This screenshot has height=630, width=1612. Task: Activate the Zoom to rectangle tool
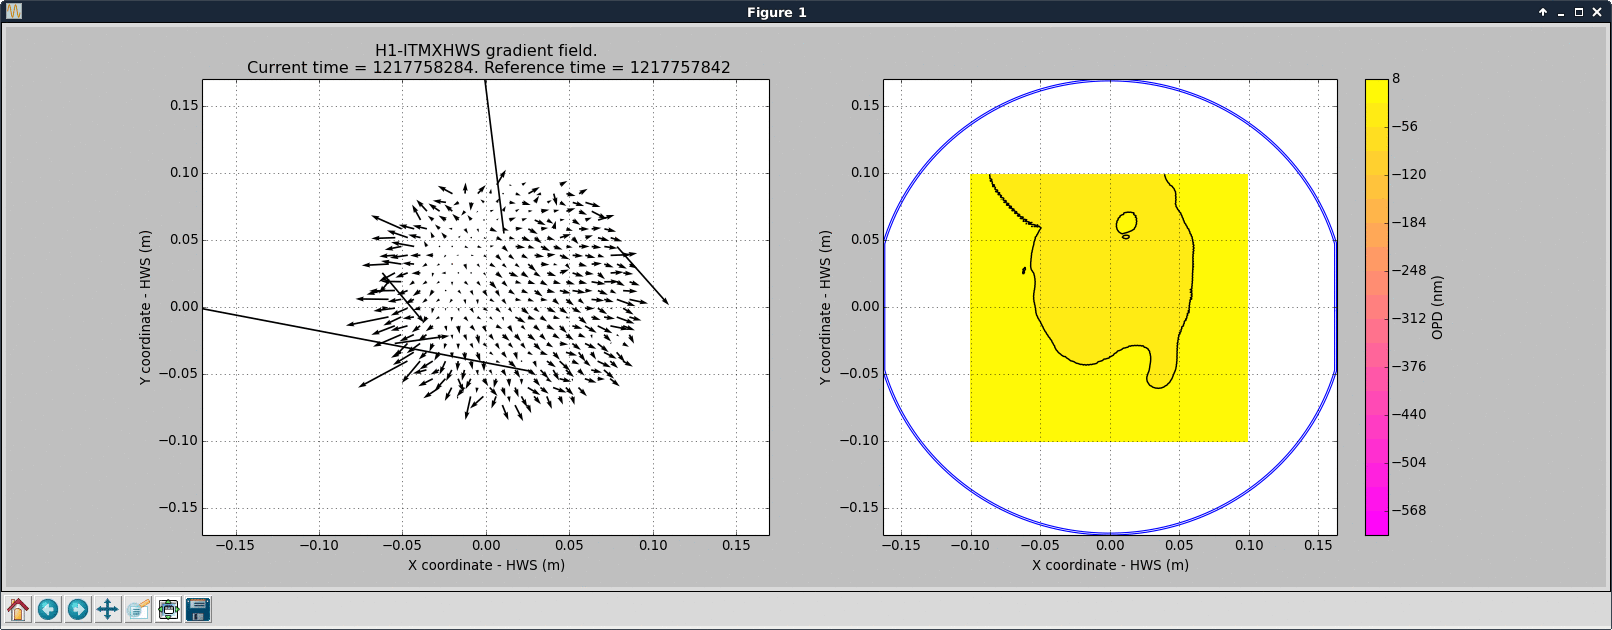coord(138,609)
